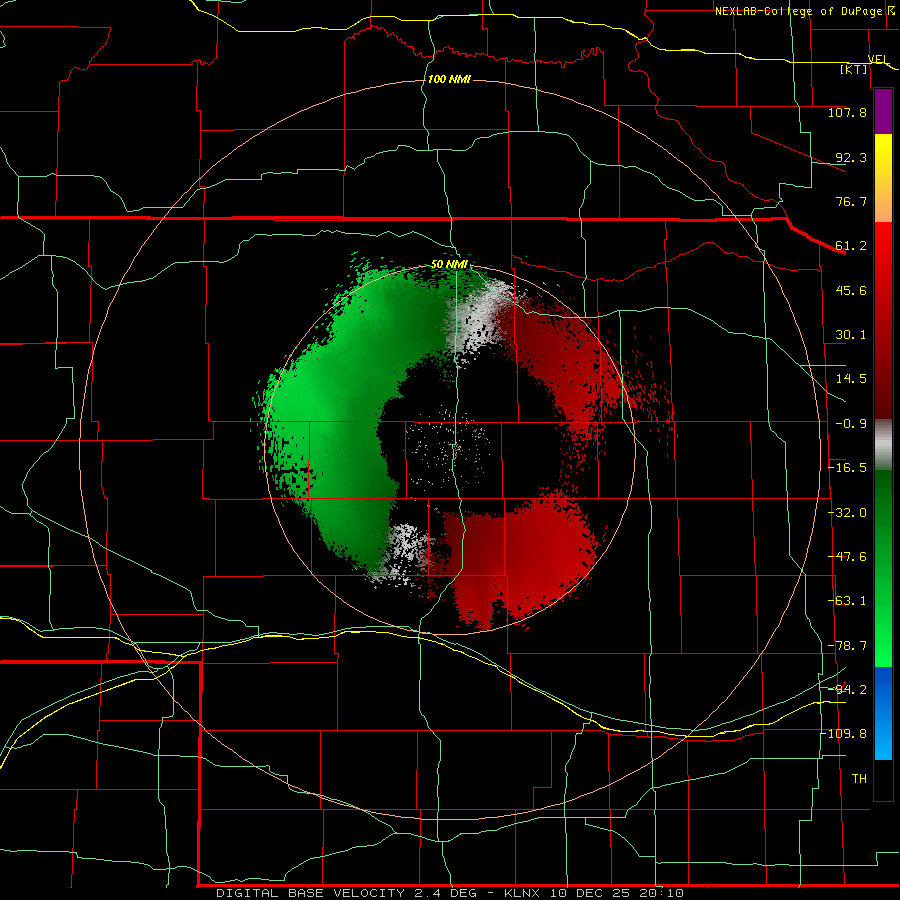The width and height of the screenshot is (900, 900).
Task: Pick the green segment of velocity color bar
Action: pyautogui.click(x=883, y=568)
